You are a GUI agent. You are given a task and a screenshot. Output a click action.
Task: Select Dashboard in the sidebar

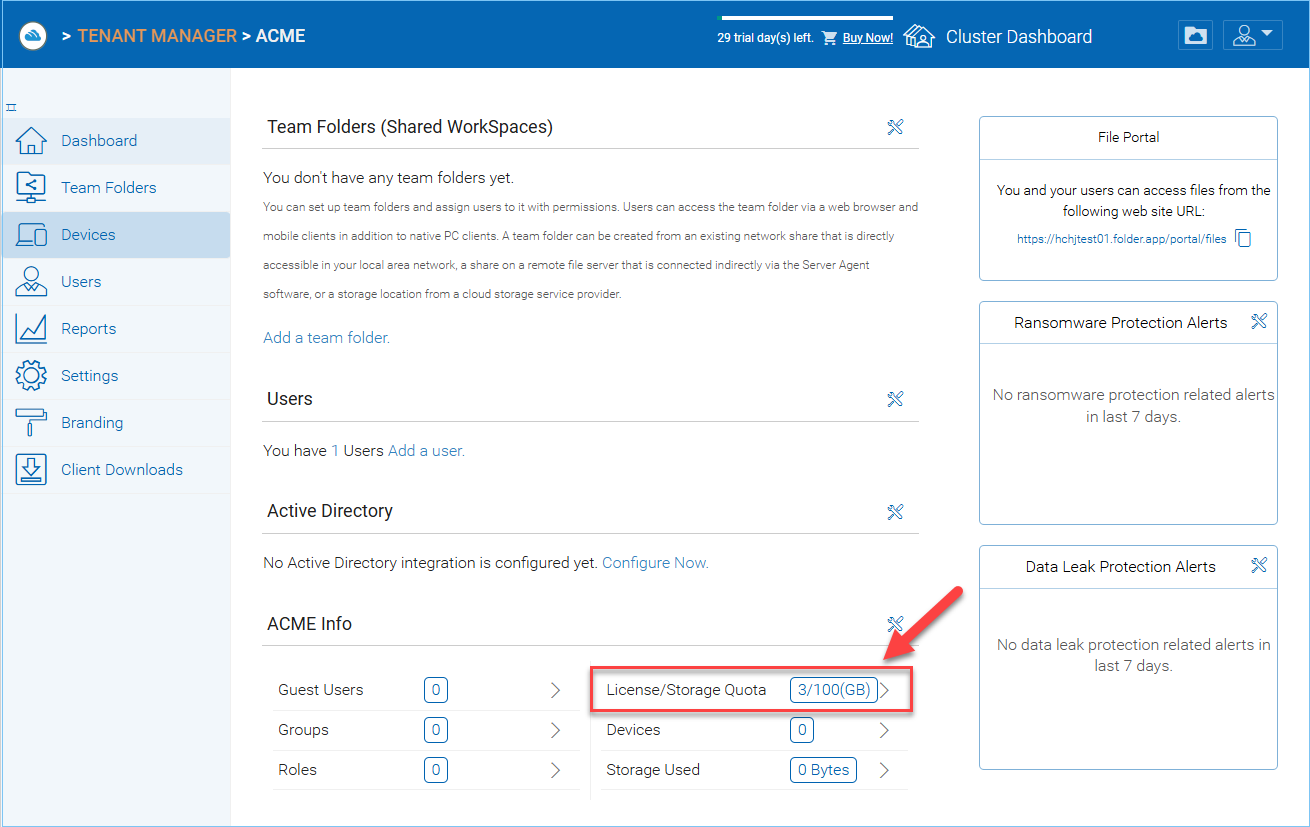pyautogui.click(x=116, y=141)
